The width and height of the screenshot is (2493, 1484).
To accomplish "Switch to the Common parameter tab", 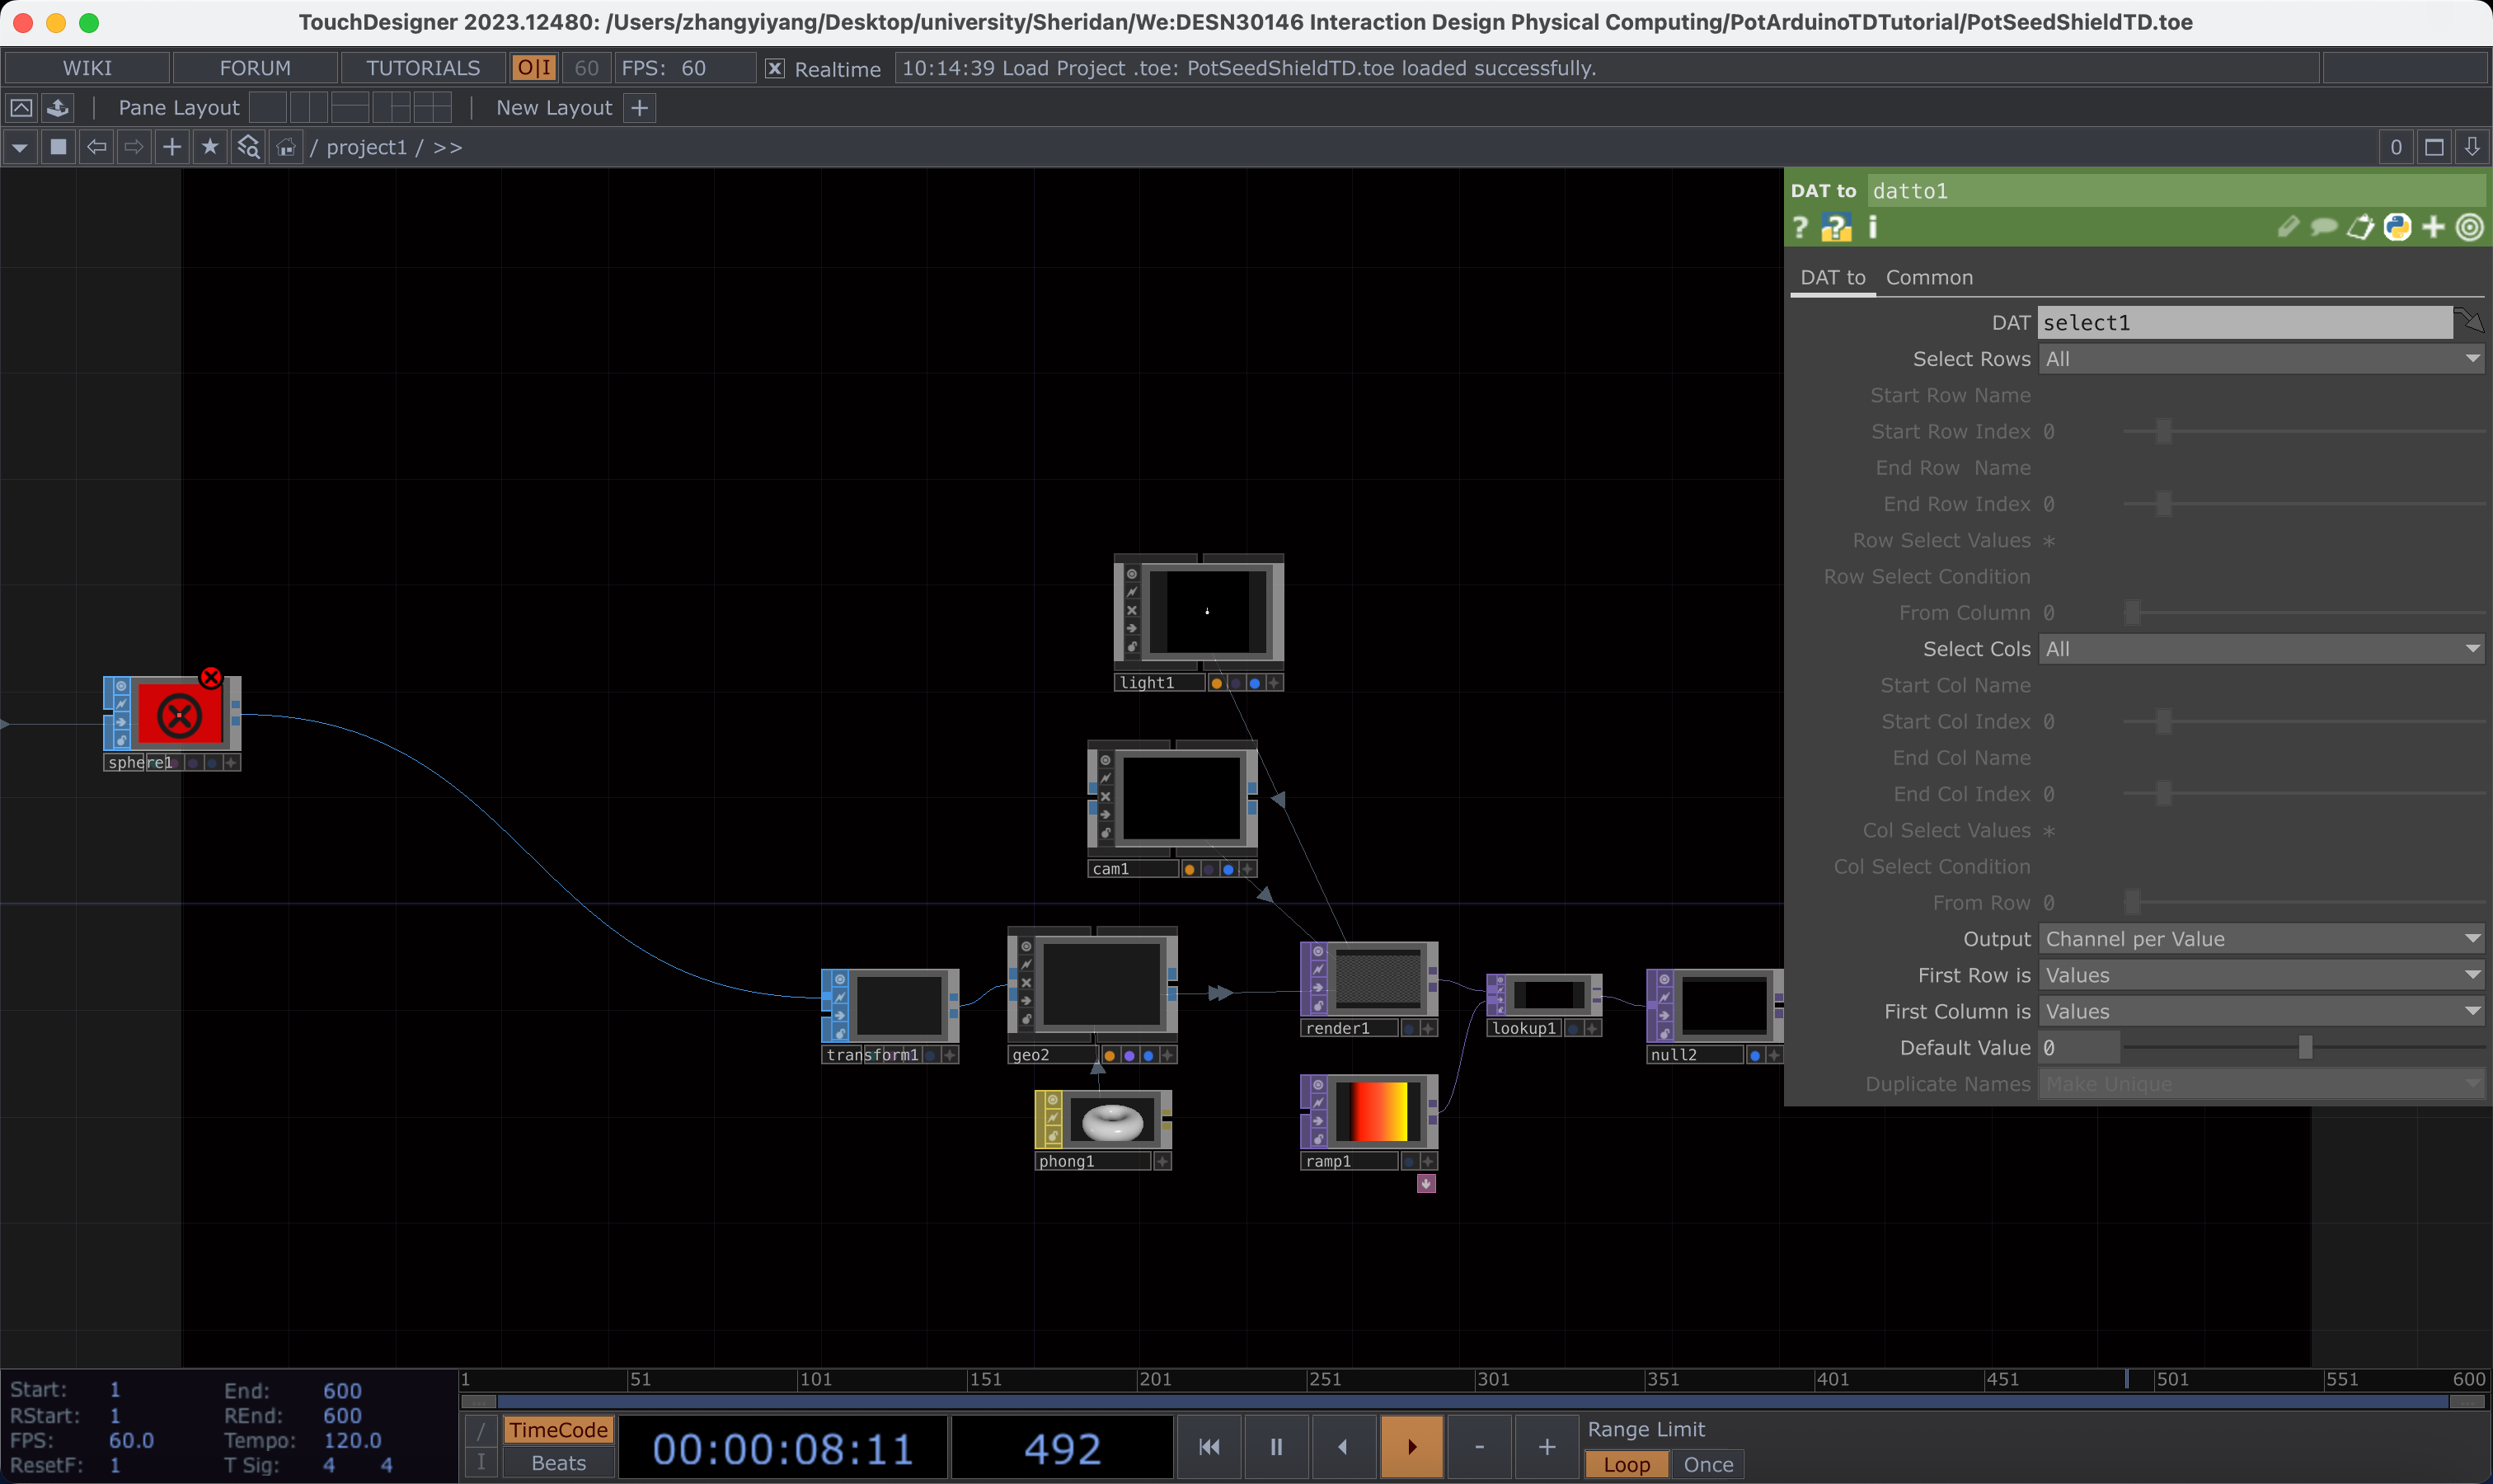I will [x=1928, y=277].
